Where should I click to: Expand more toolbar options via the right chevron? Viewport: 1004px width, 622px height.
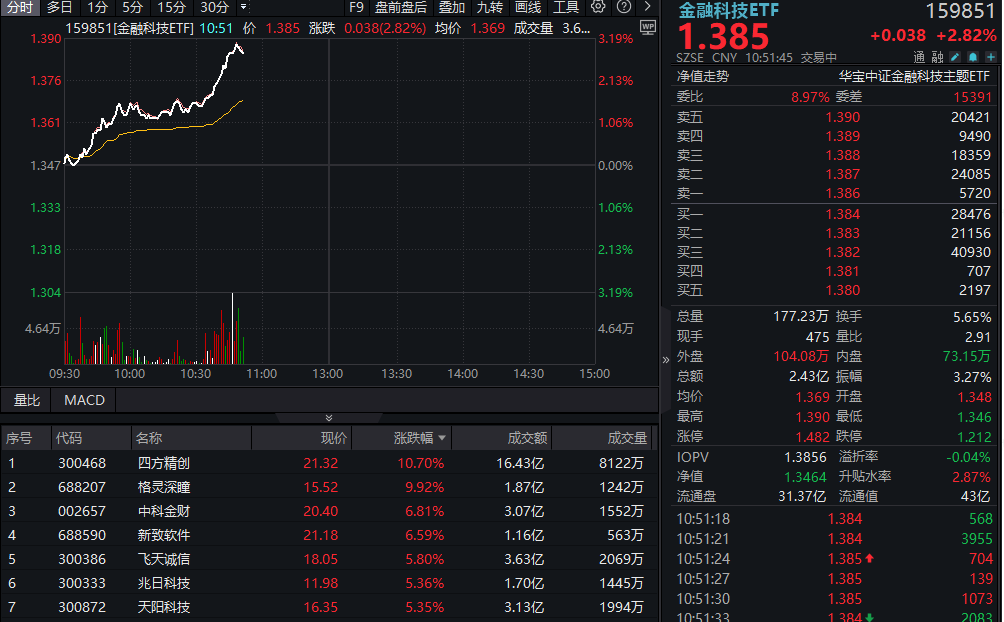pyautogui.click(x=647, y=7)
